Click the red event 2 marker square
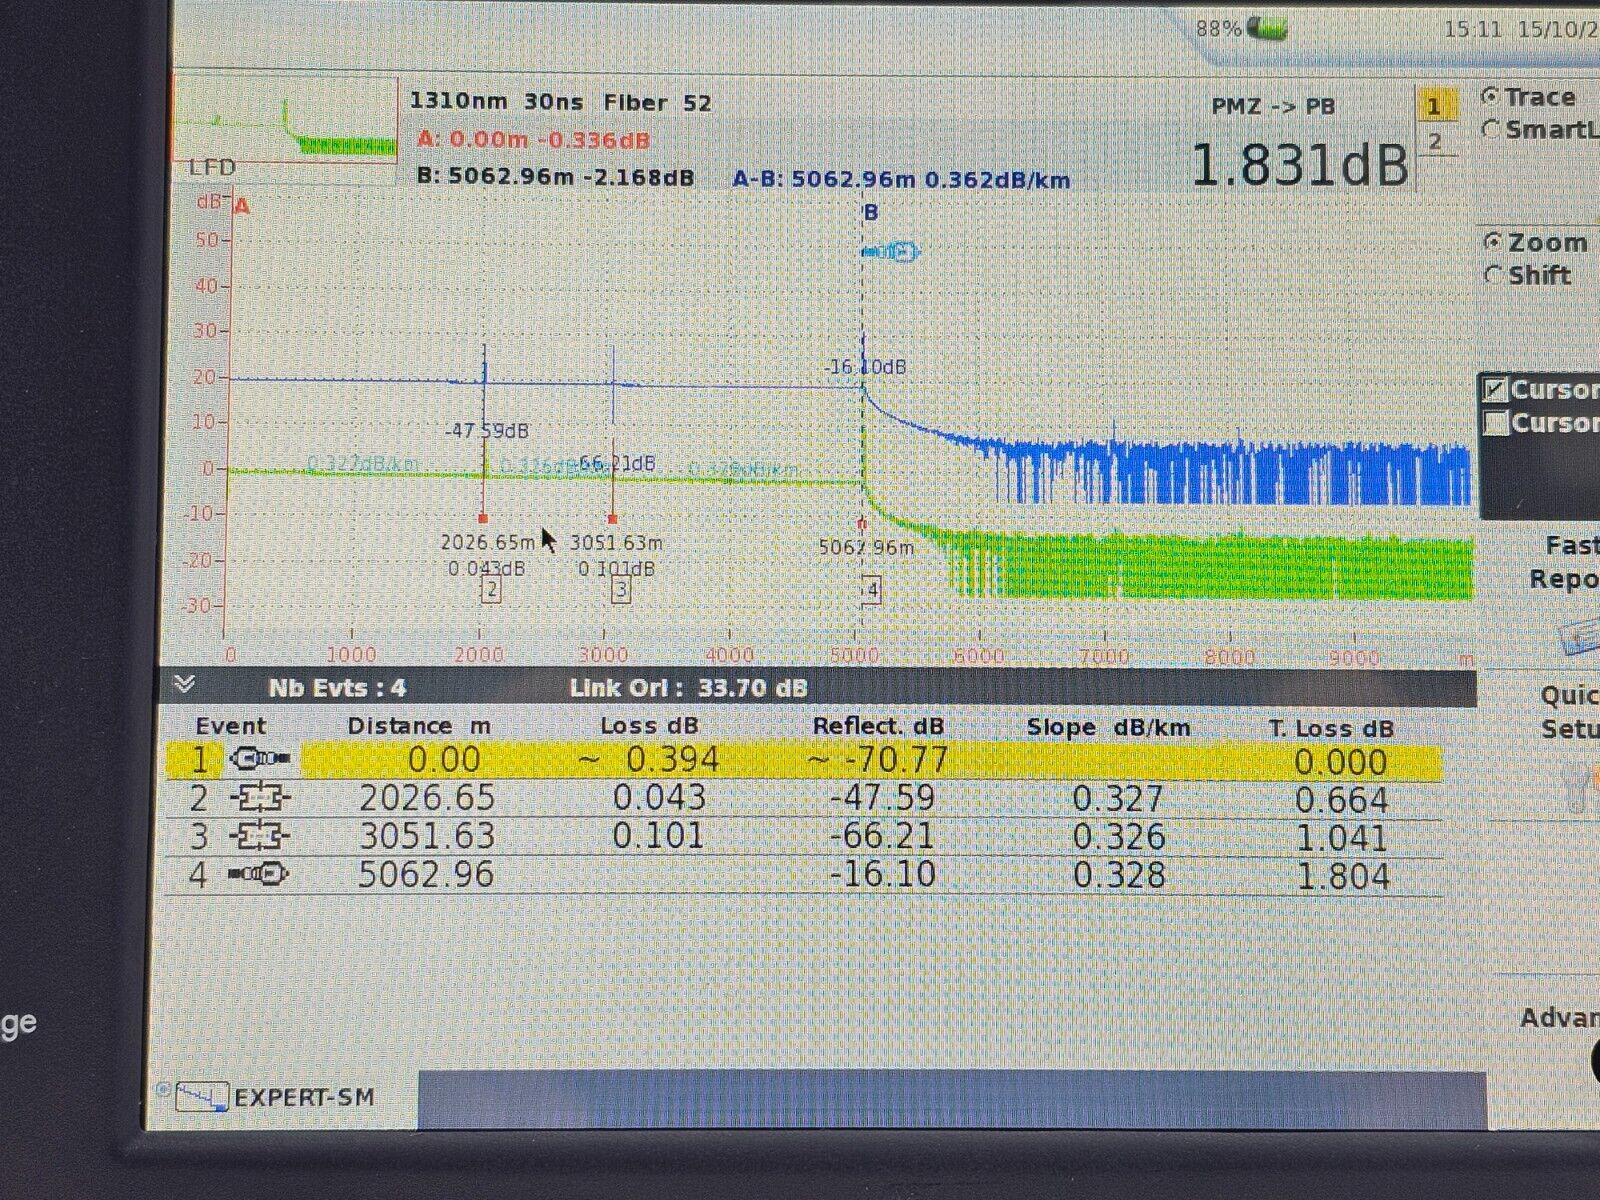 (x=483, y=519)
